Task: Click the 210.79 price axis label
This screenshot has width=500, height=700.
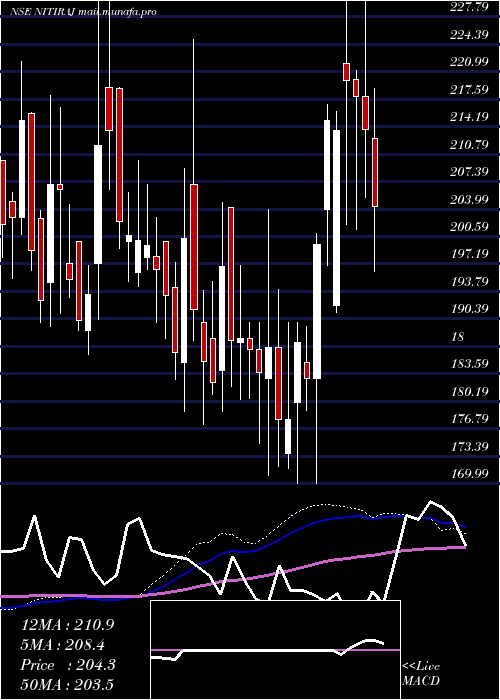Action: tap(470, 145)
